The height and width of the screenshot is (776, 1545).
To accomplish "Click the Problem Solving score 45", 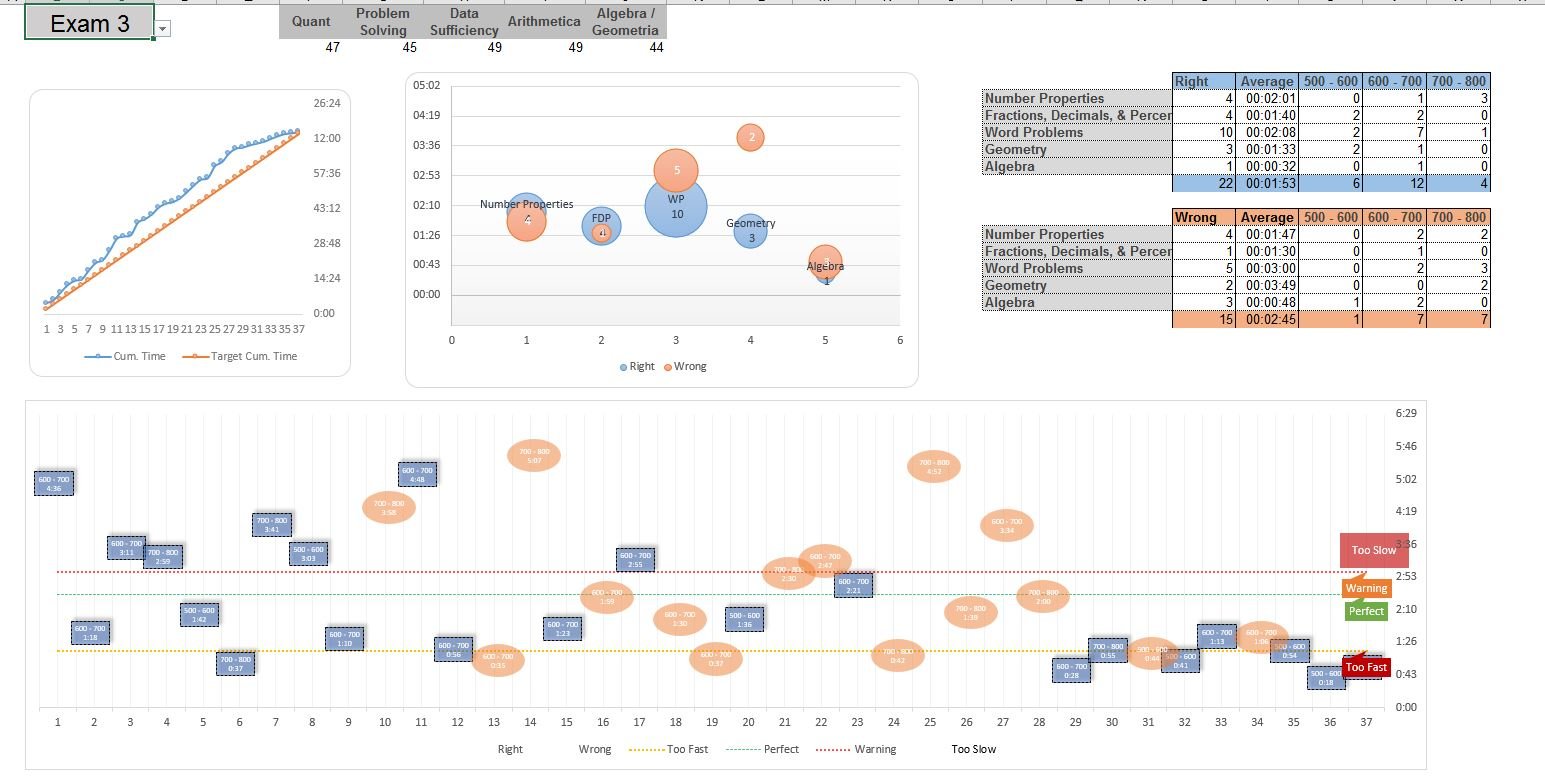I will click(x=409, y=47).
